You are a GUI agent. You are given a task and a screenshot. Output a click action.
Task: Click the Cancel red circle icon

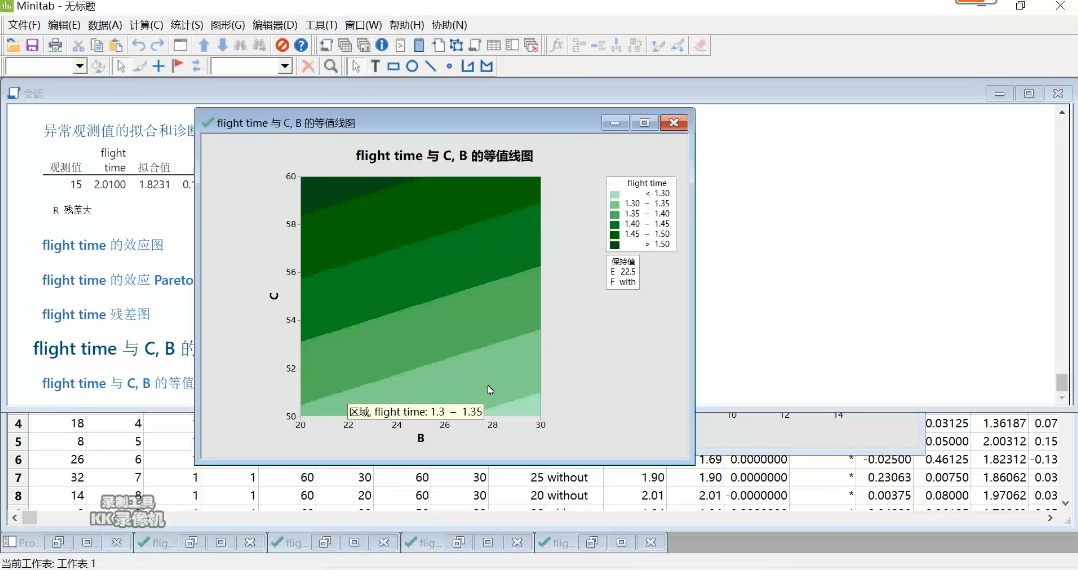point(282,45)
